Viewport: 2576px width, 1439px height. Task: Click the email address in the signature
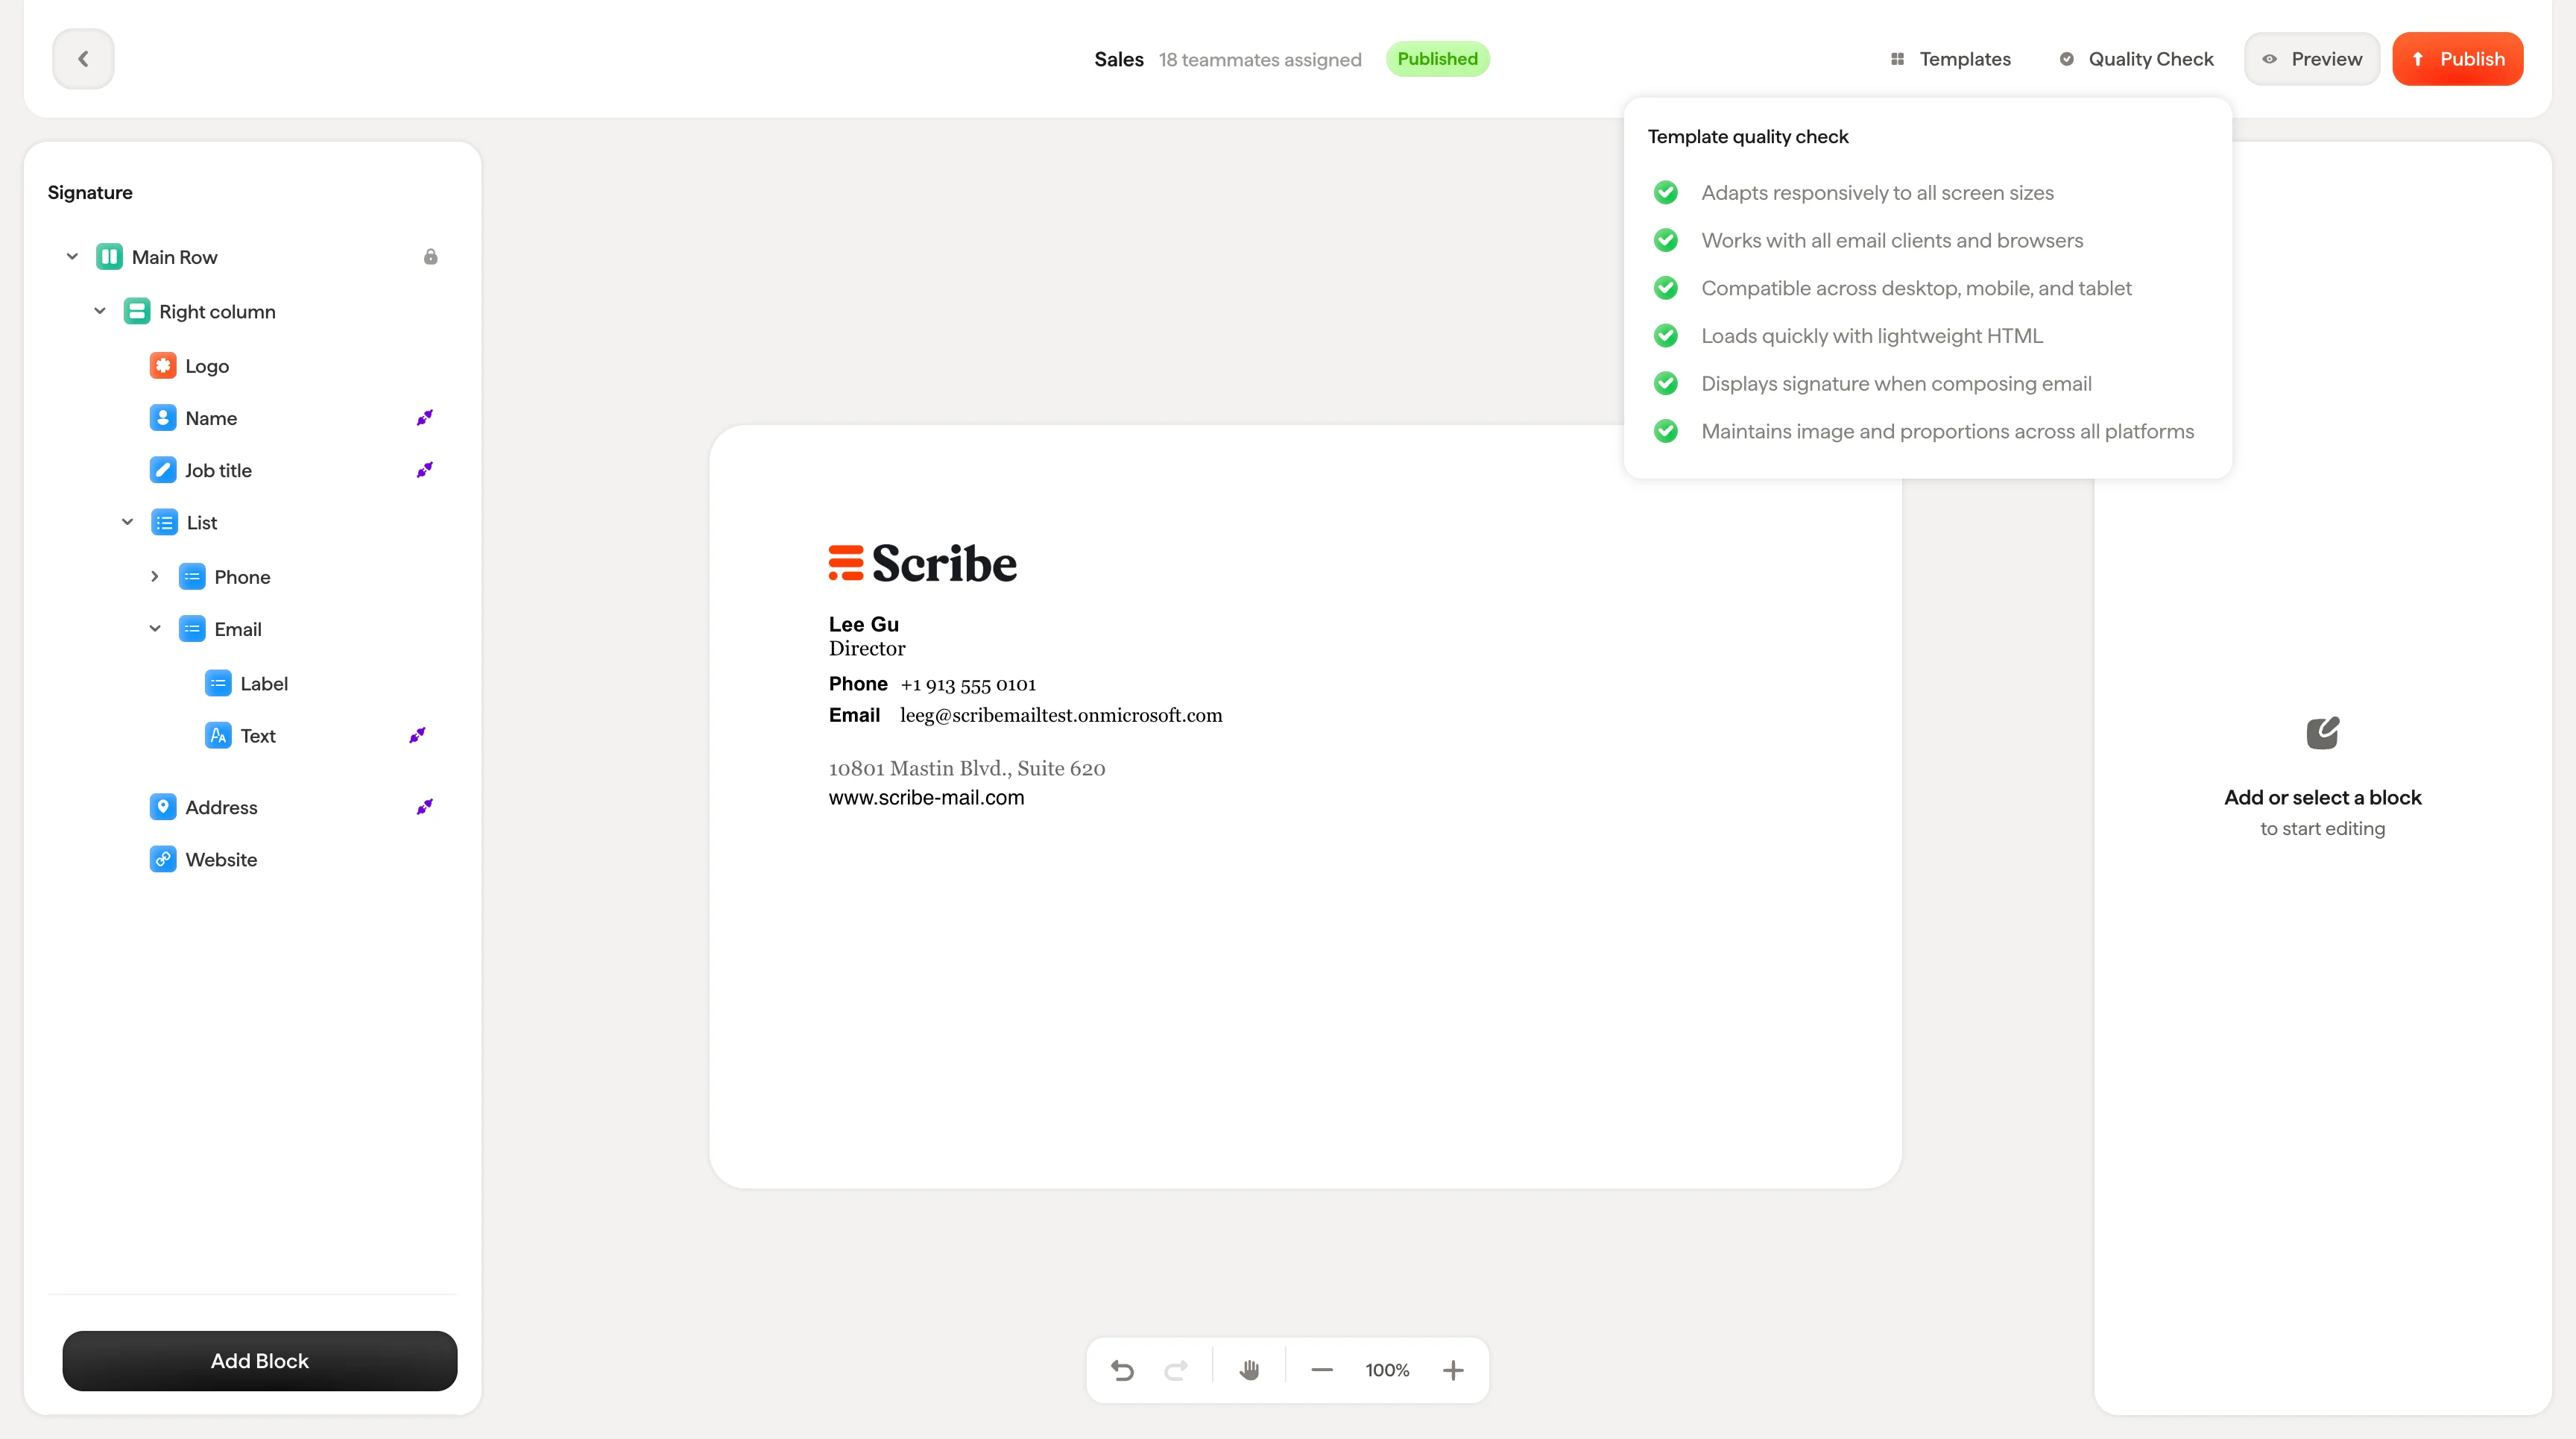pos(1061,715)
